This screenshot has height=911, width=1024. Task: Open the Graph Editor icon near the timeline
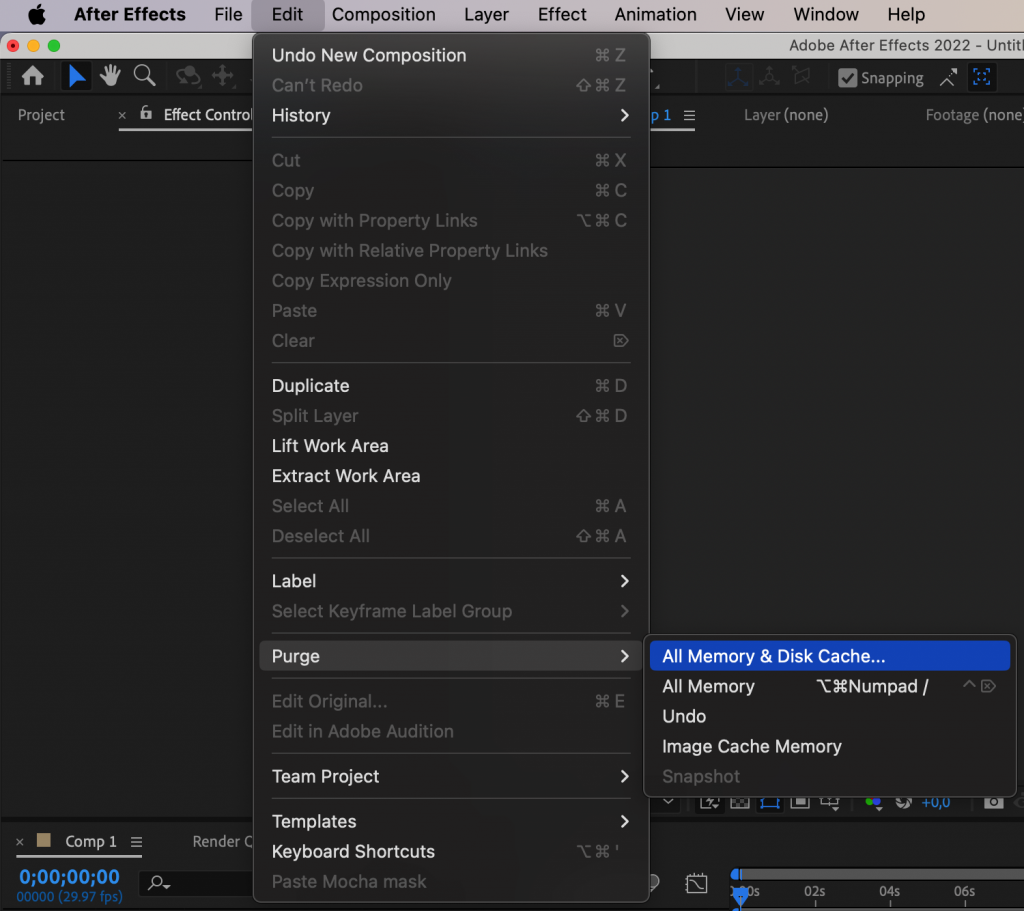click(697, 882)
